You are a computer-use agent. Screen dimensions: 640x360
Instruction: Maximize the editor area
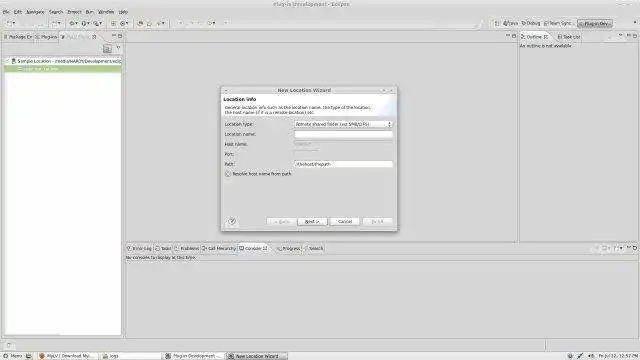click(x=514, y=36)
